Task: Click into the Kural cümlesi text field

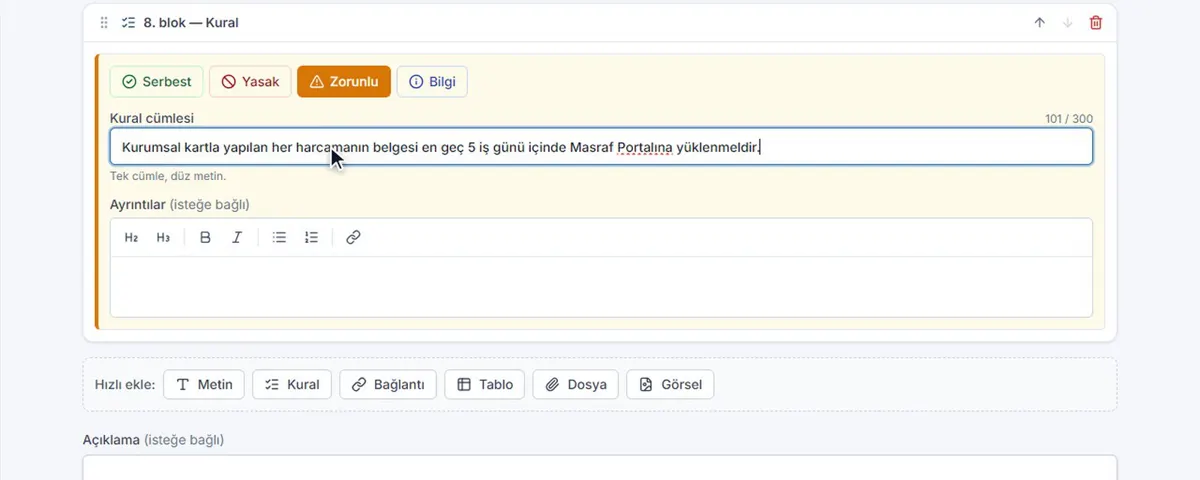Action: [601, 147]
